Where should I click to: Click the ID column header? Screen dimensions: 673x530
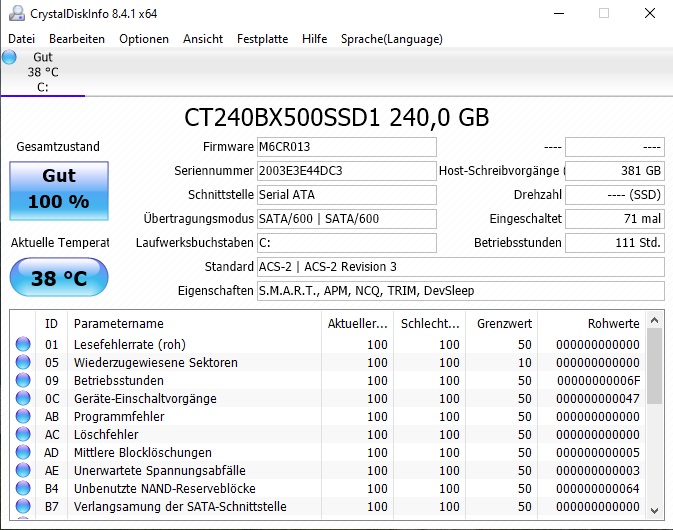(51, 324)
